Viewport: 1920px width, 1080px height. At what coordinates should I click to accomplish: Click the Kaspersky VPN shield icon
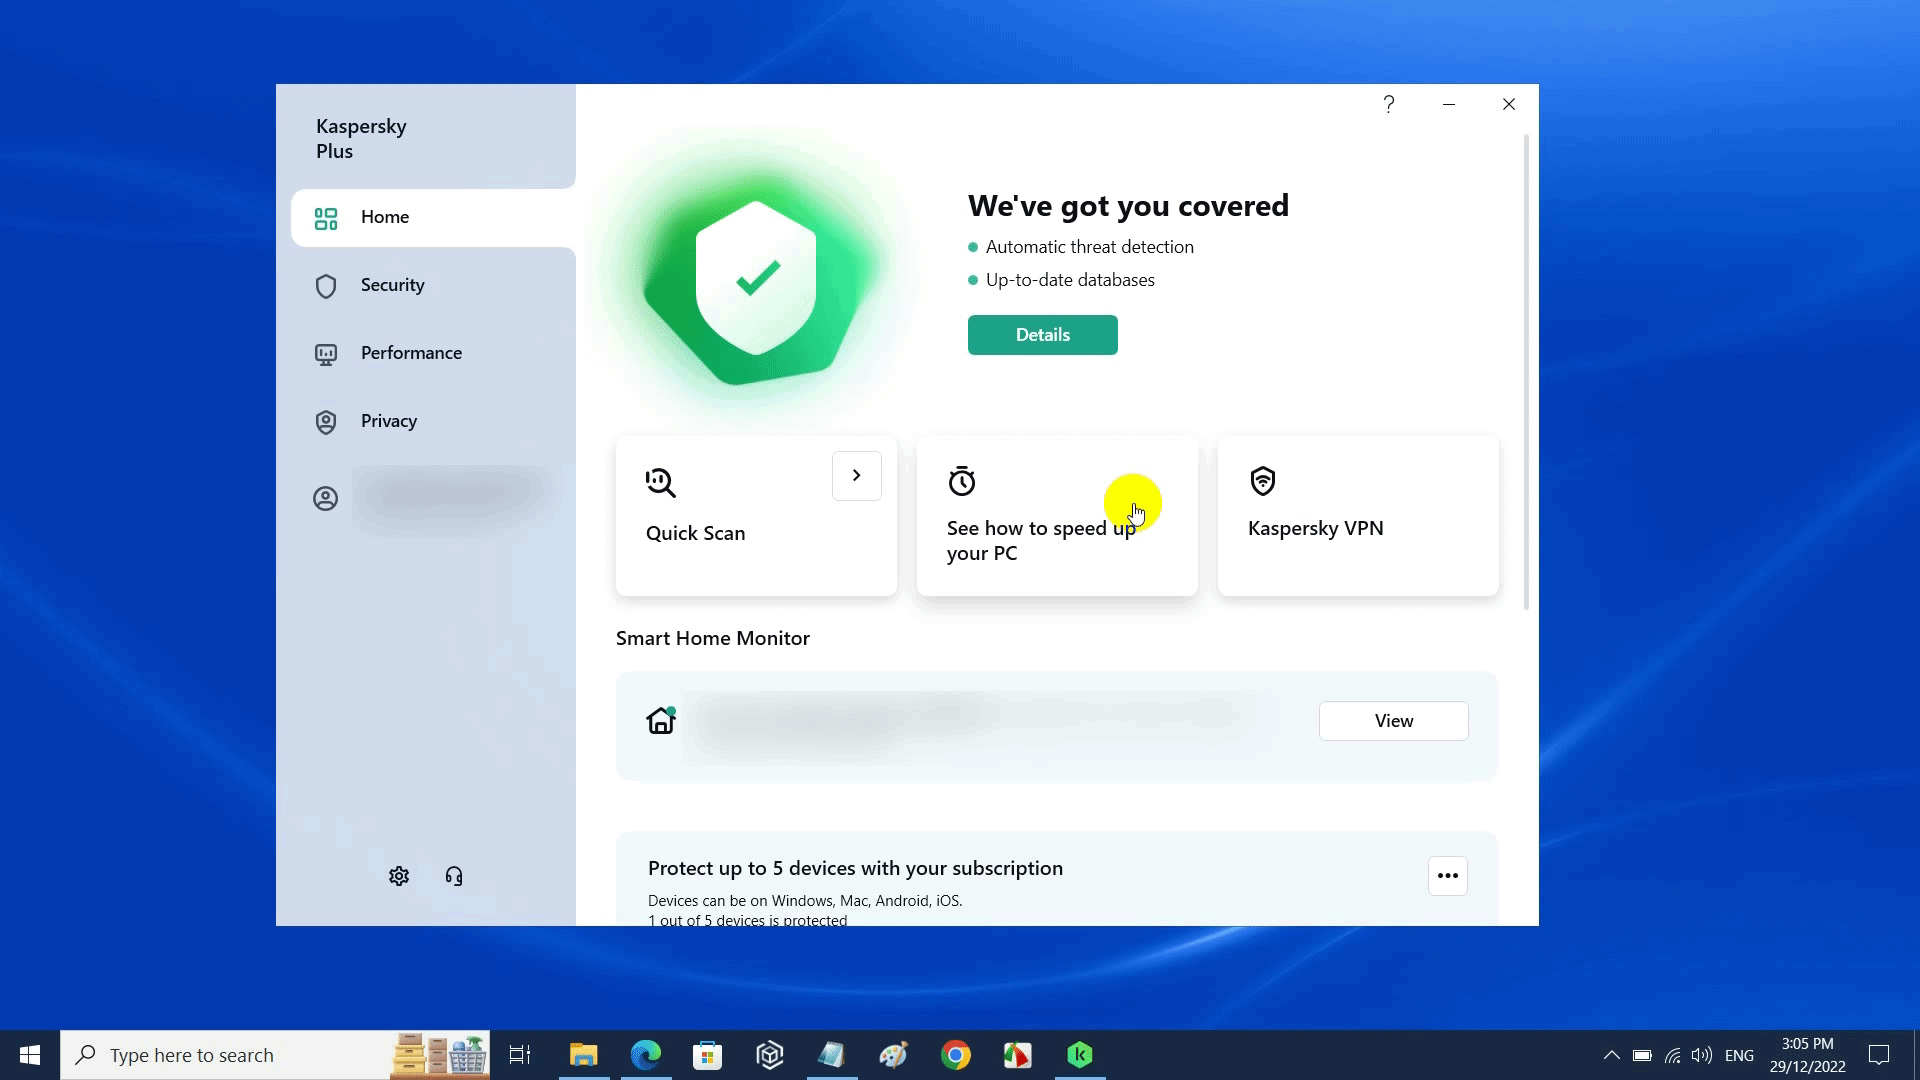point(1263,481)
